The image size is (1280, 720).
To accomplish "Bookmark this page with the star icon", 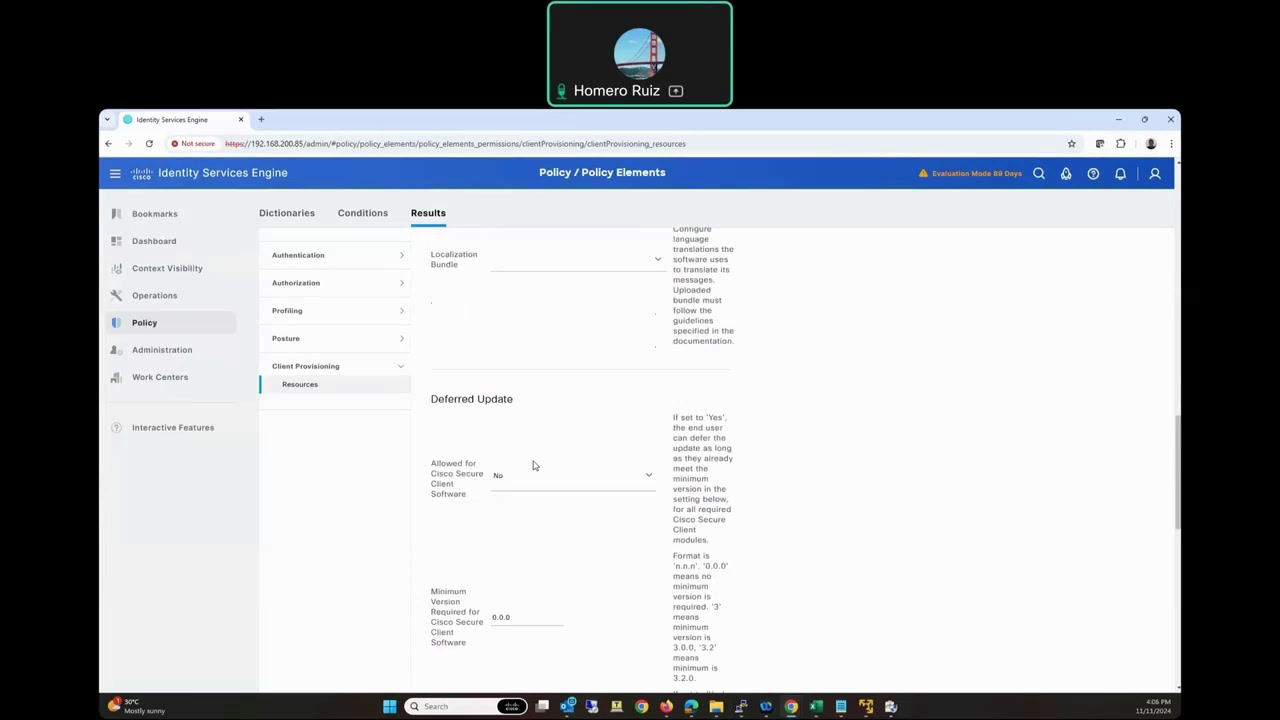I will coord(1072,144).
